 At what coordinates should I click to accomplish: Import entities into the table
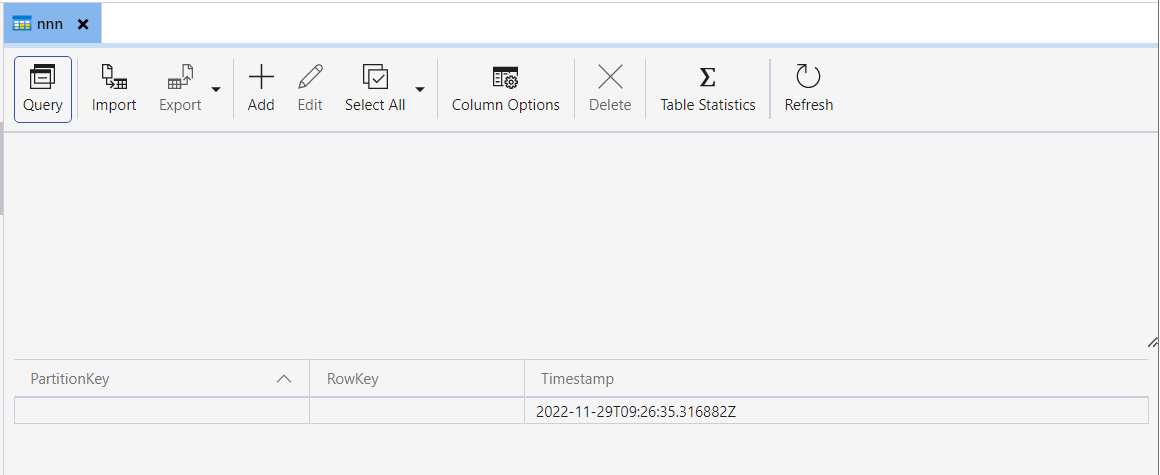click(x=114, y=89)
